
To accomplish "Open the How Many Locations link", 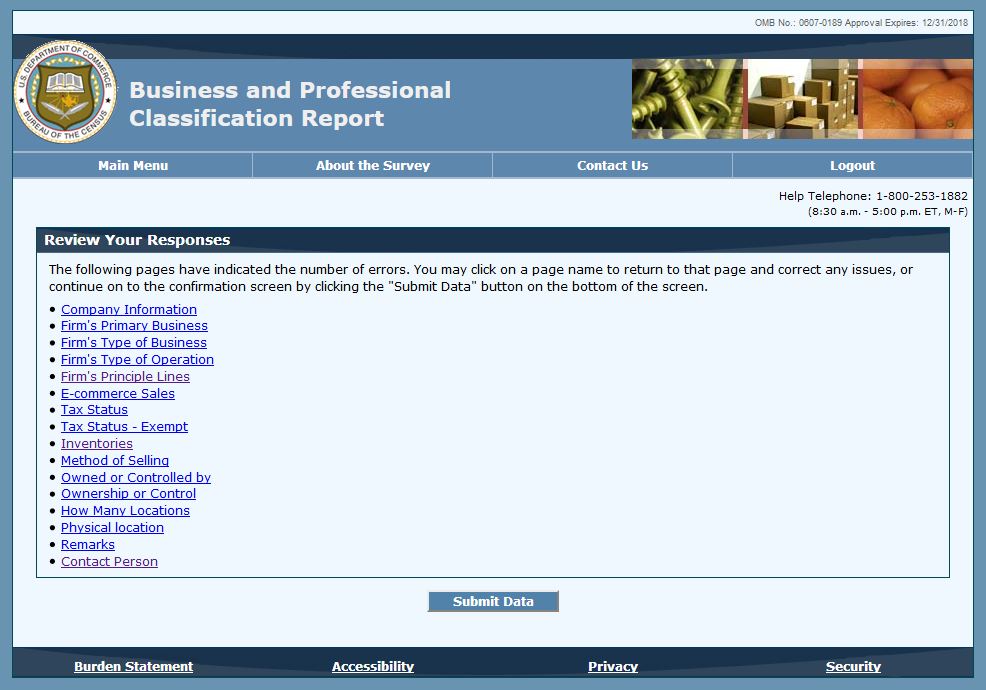I will click(125, 511).
